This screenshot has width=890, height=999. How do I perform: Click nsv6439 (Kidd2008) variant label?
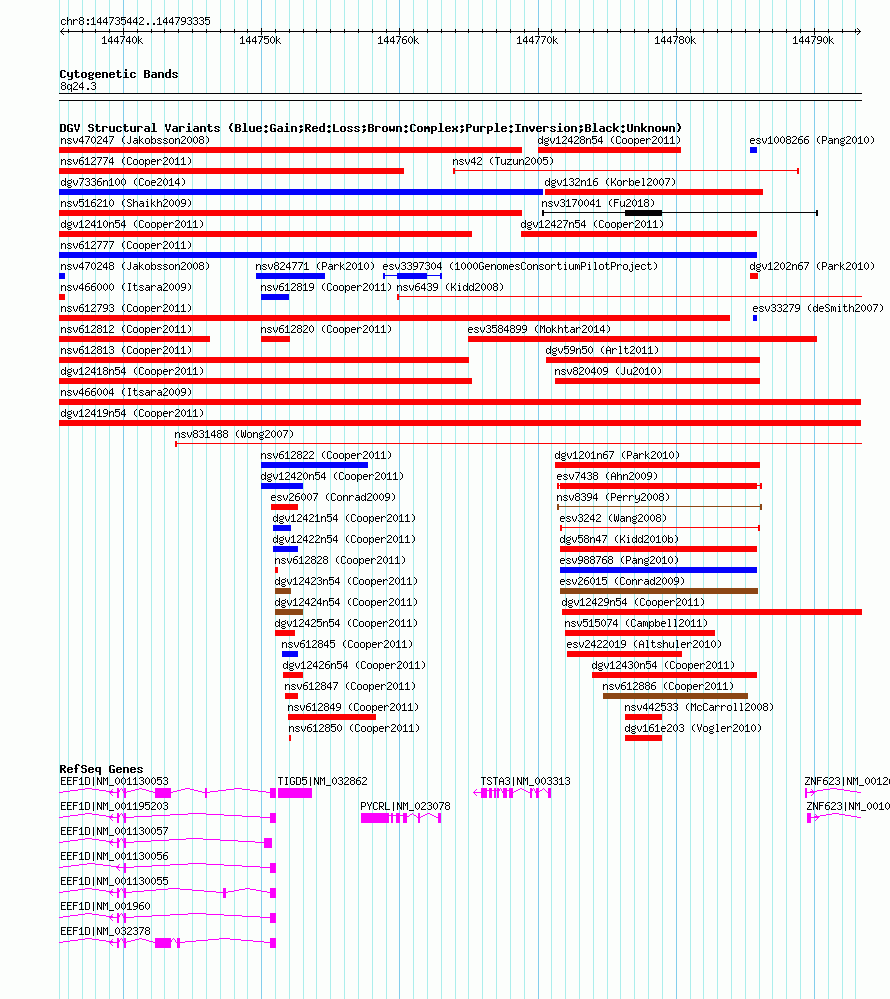tap(450, 287)
